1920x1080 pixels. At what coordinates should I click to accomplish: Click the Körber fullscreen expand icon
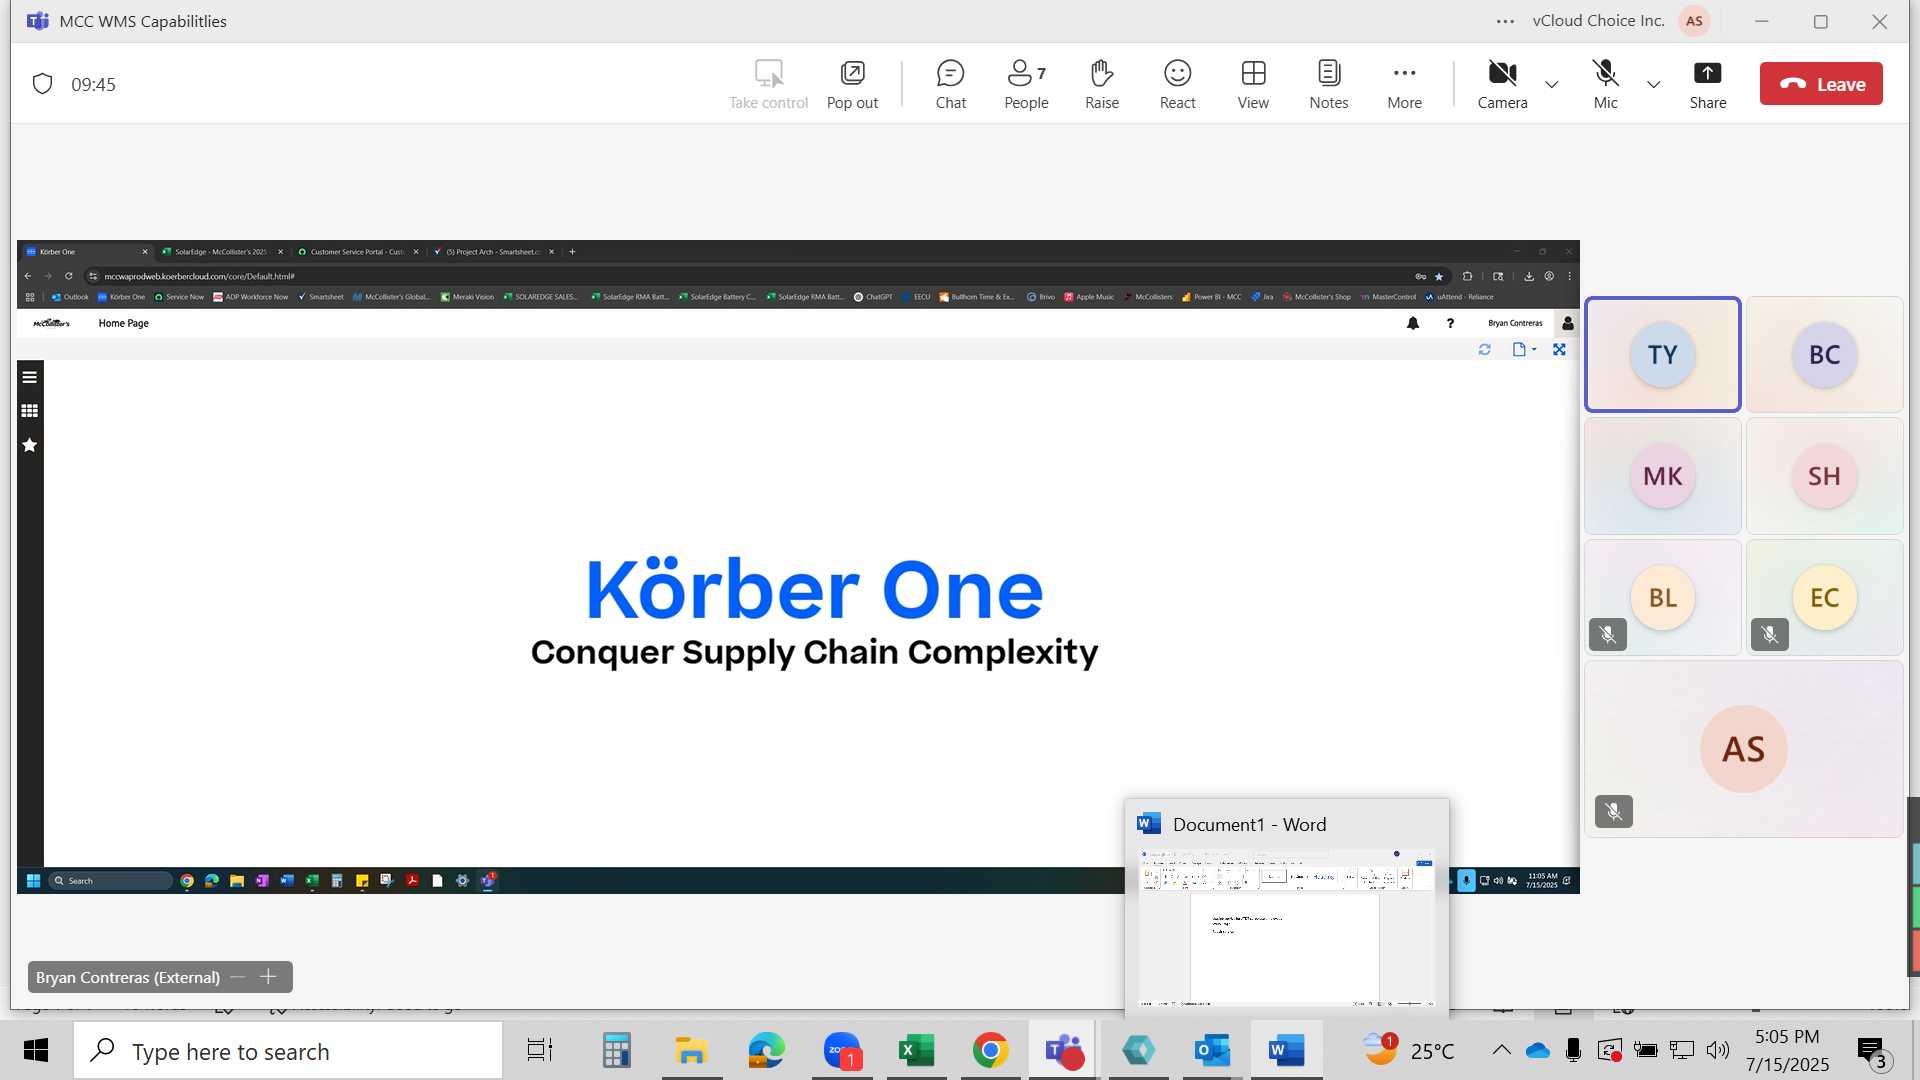(x=1559, y=349)
